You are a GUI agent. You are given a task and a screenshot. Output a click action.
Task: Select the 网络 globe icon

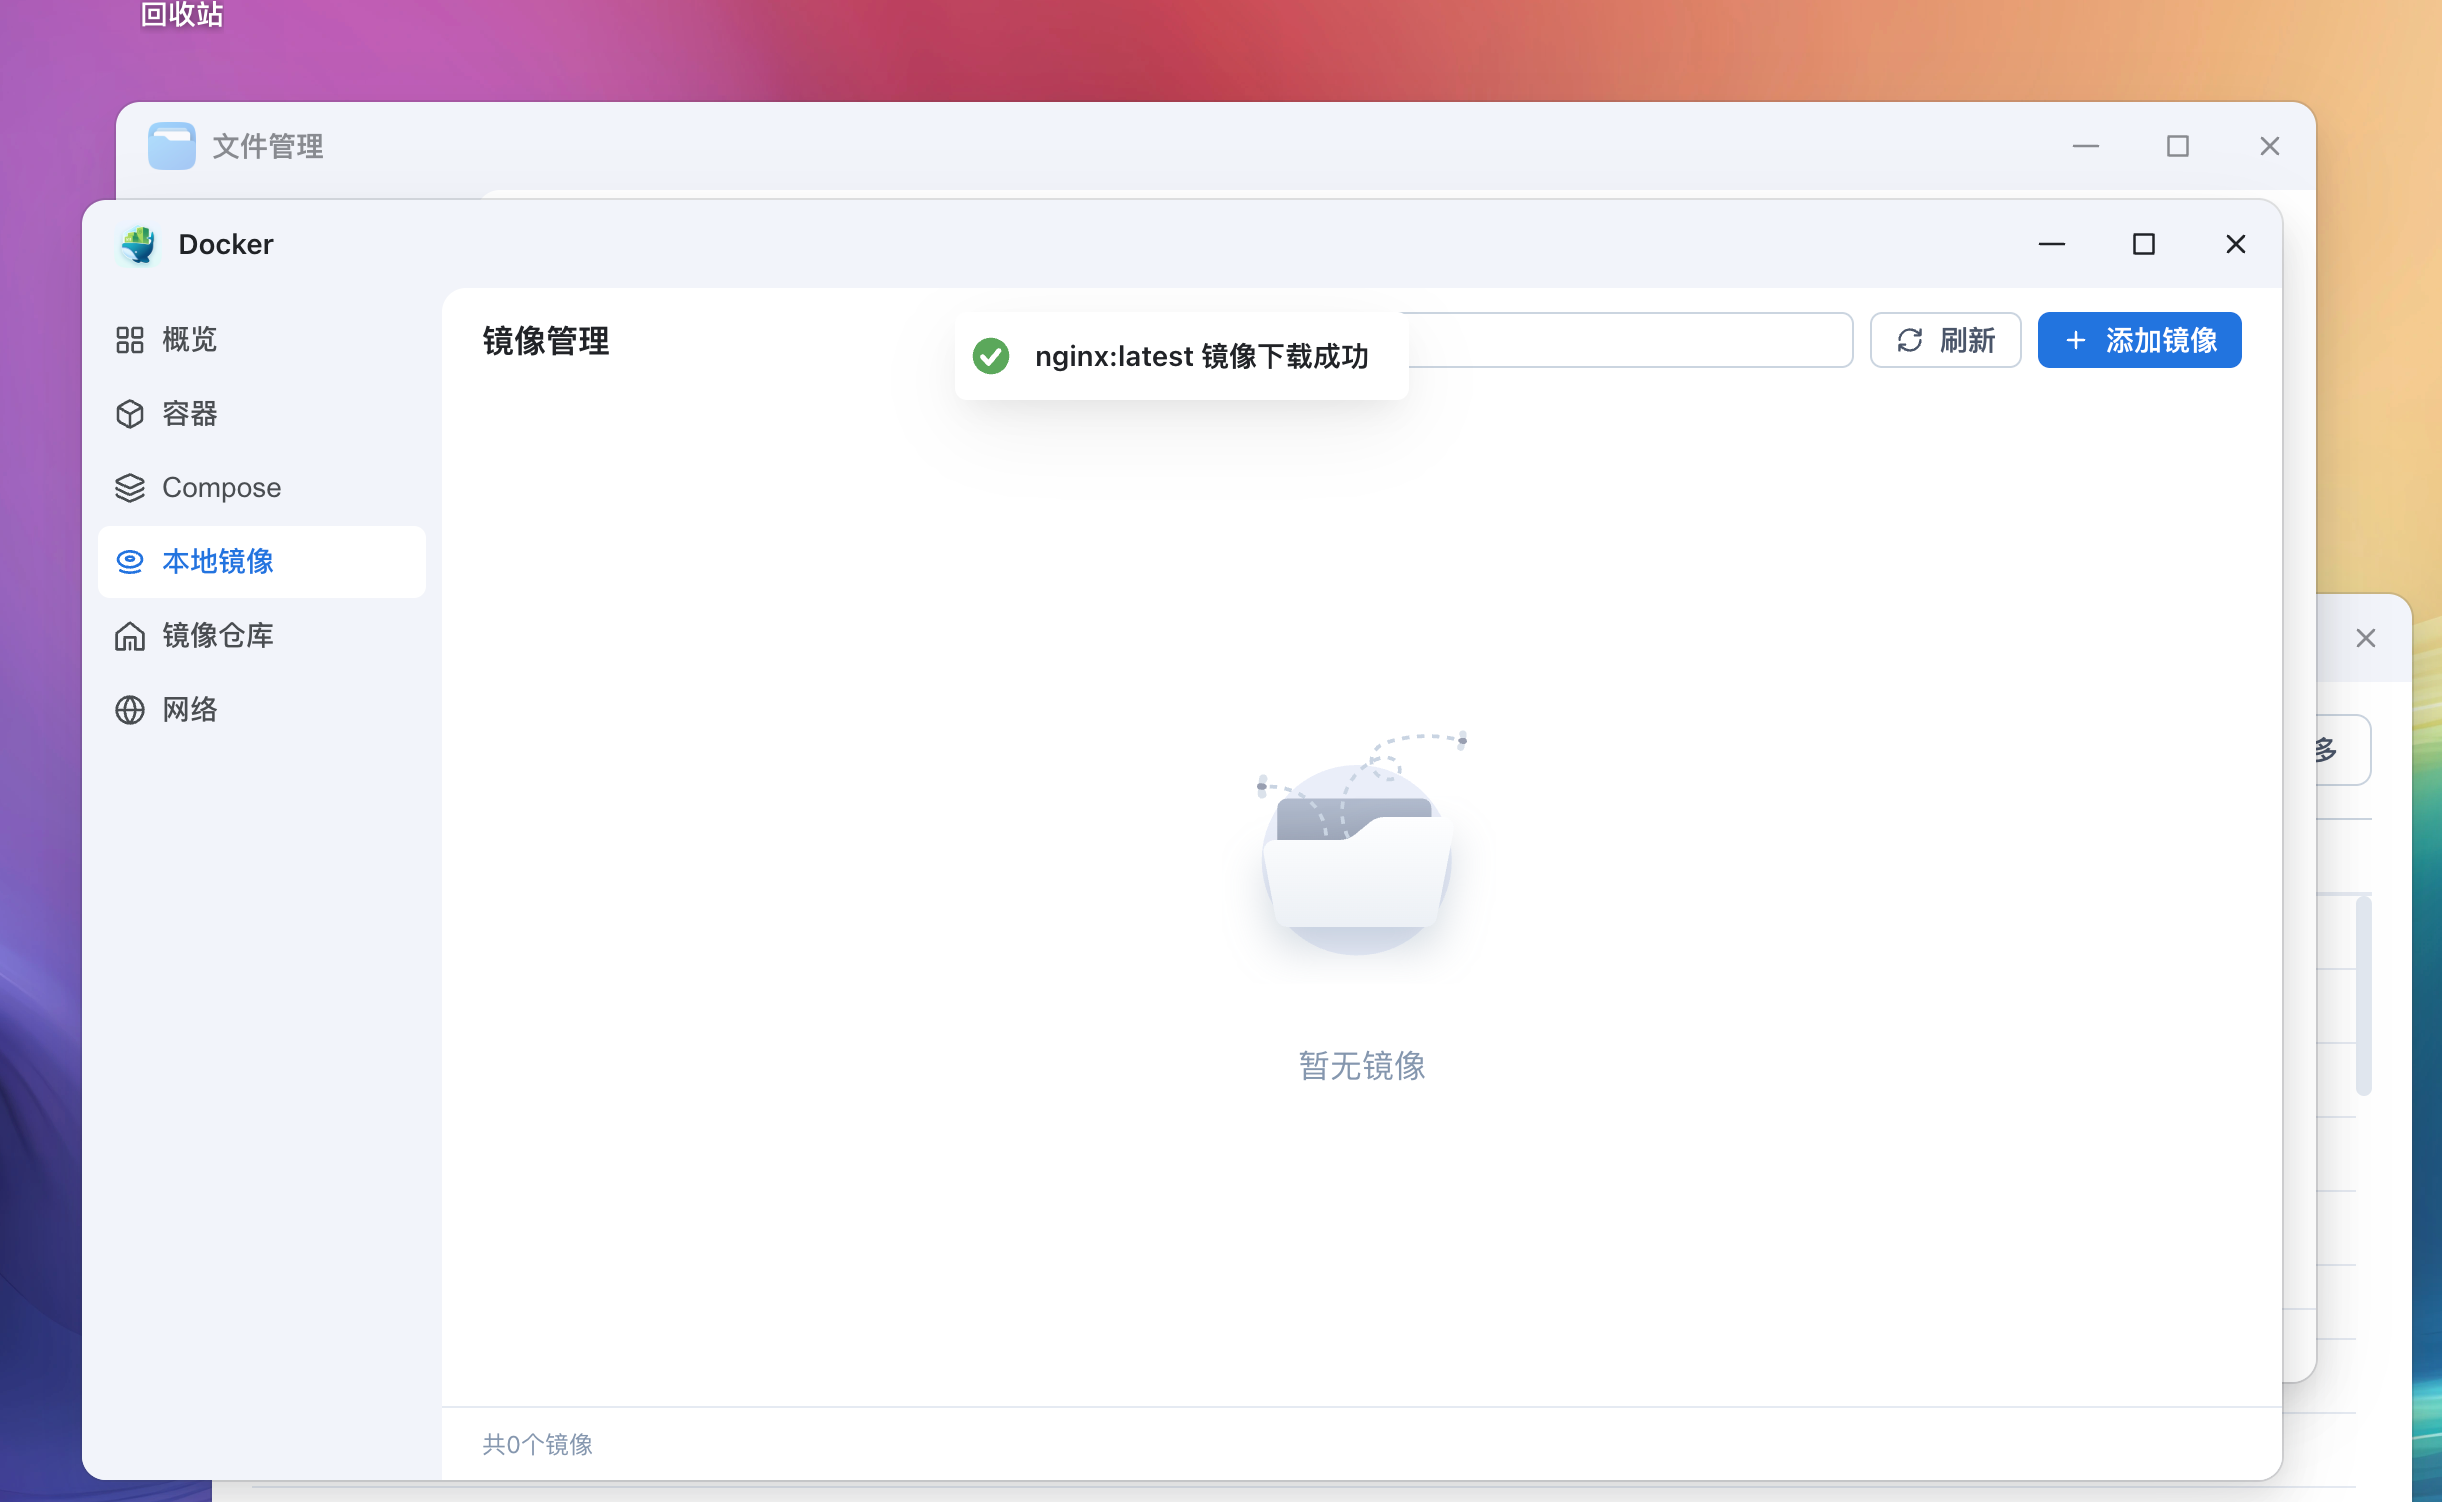tap(130, 710)
